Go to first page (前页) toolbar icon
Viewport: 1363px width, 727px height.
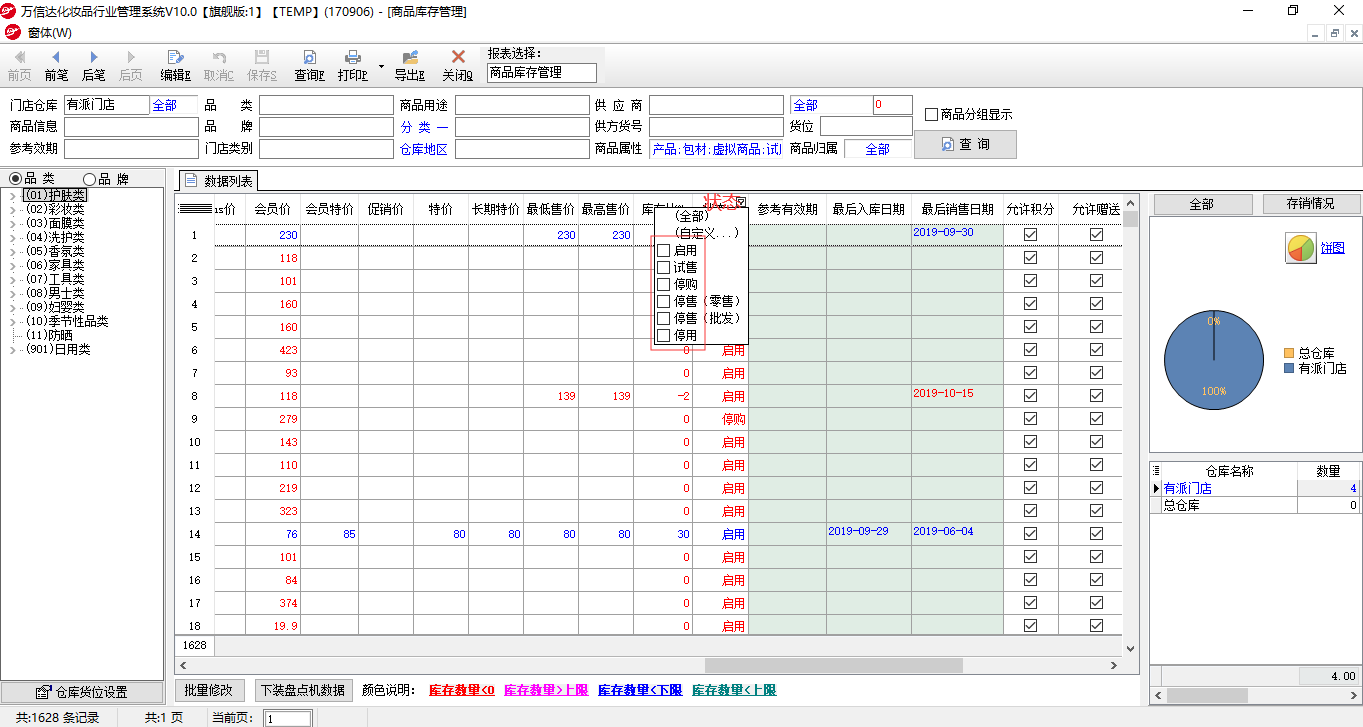19,57
